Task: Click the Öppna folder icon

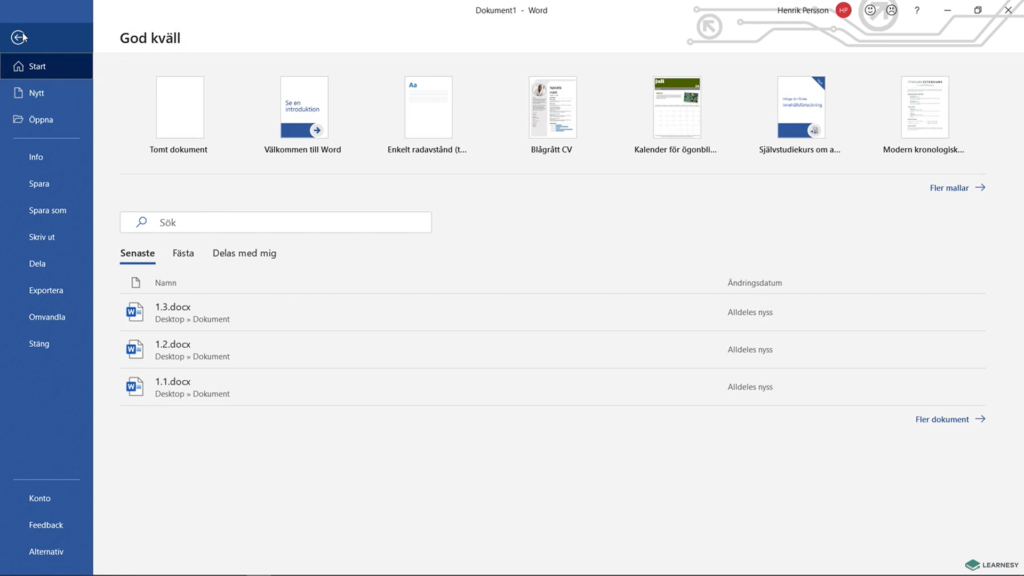Action: (x=18, y=120)
